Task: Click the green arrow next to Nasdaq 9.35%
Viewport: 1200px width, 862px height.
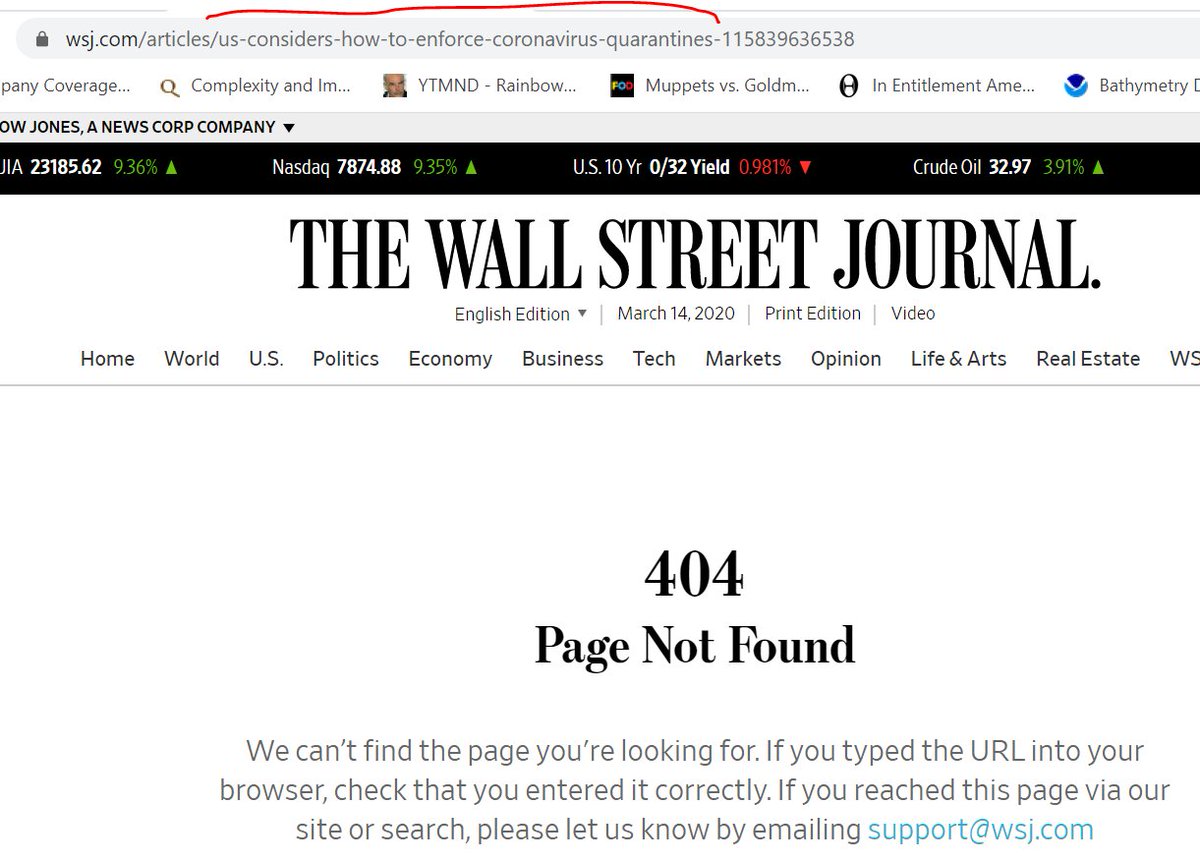Action: pos(470,167)
